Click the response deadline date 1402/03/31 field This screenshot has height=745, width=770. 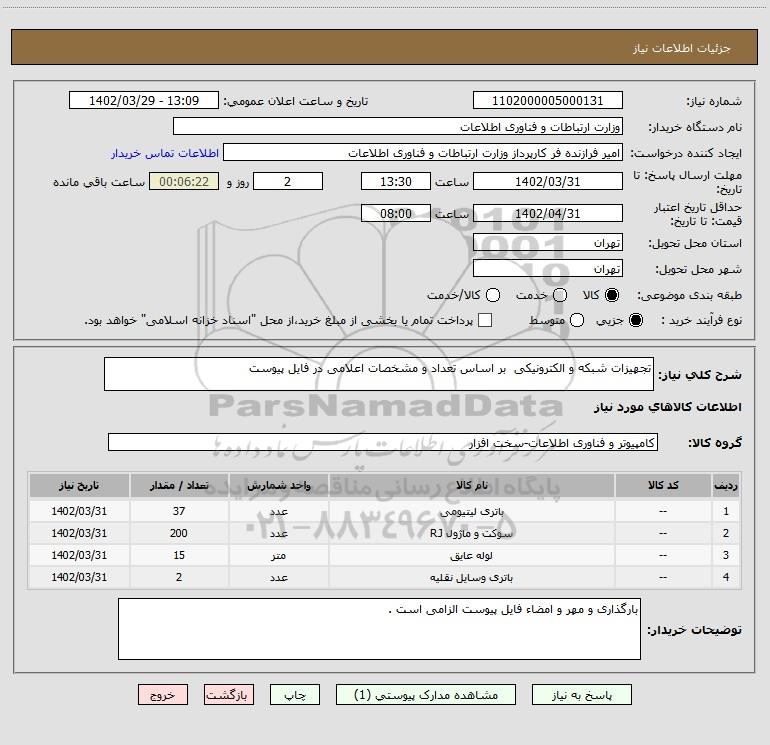coord(548,181)
